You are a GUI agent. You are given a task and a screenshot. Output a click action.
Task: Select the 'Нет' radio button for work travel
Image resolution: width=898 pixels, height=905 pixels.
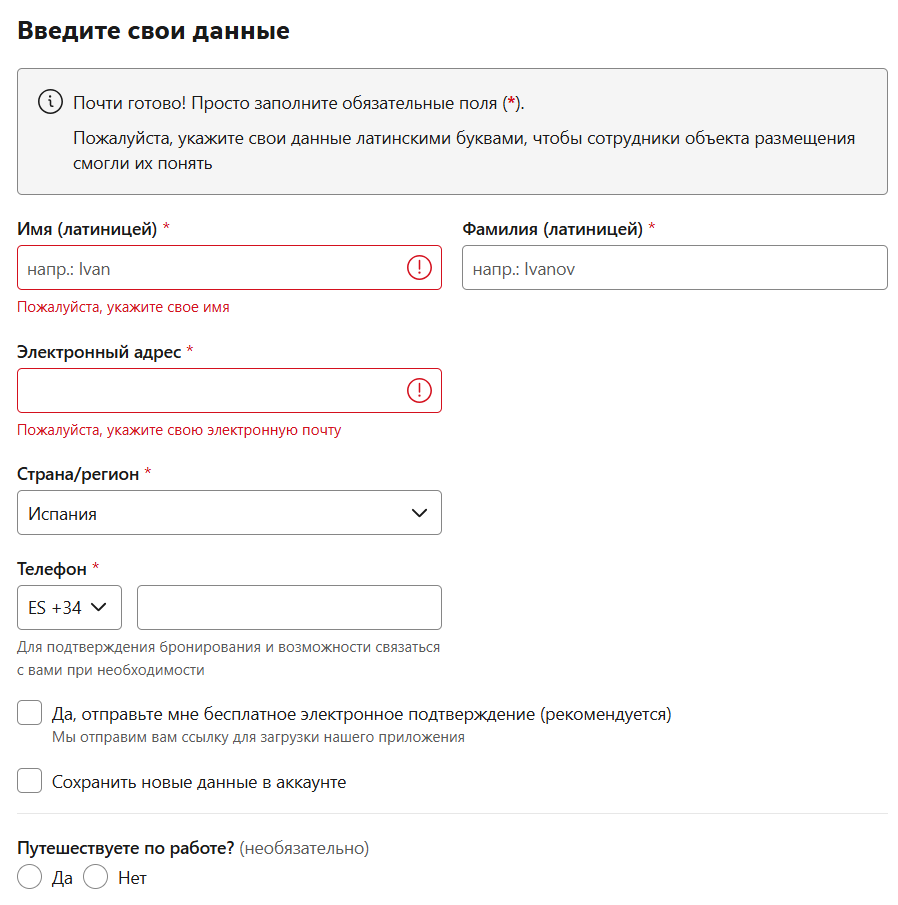tap(96, 878)
